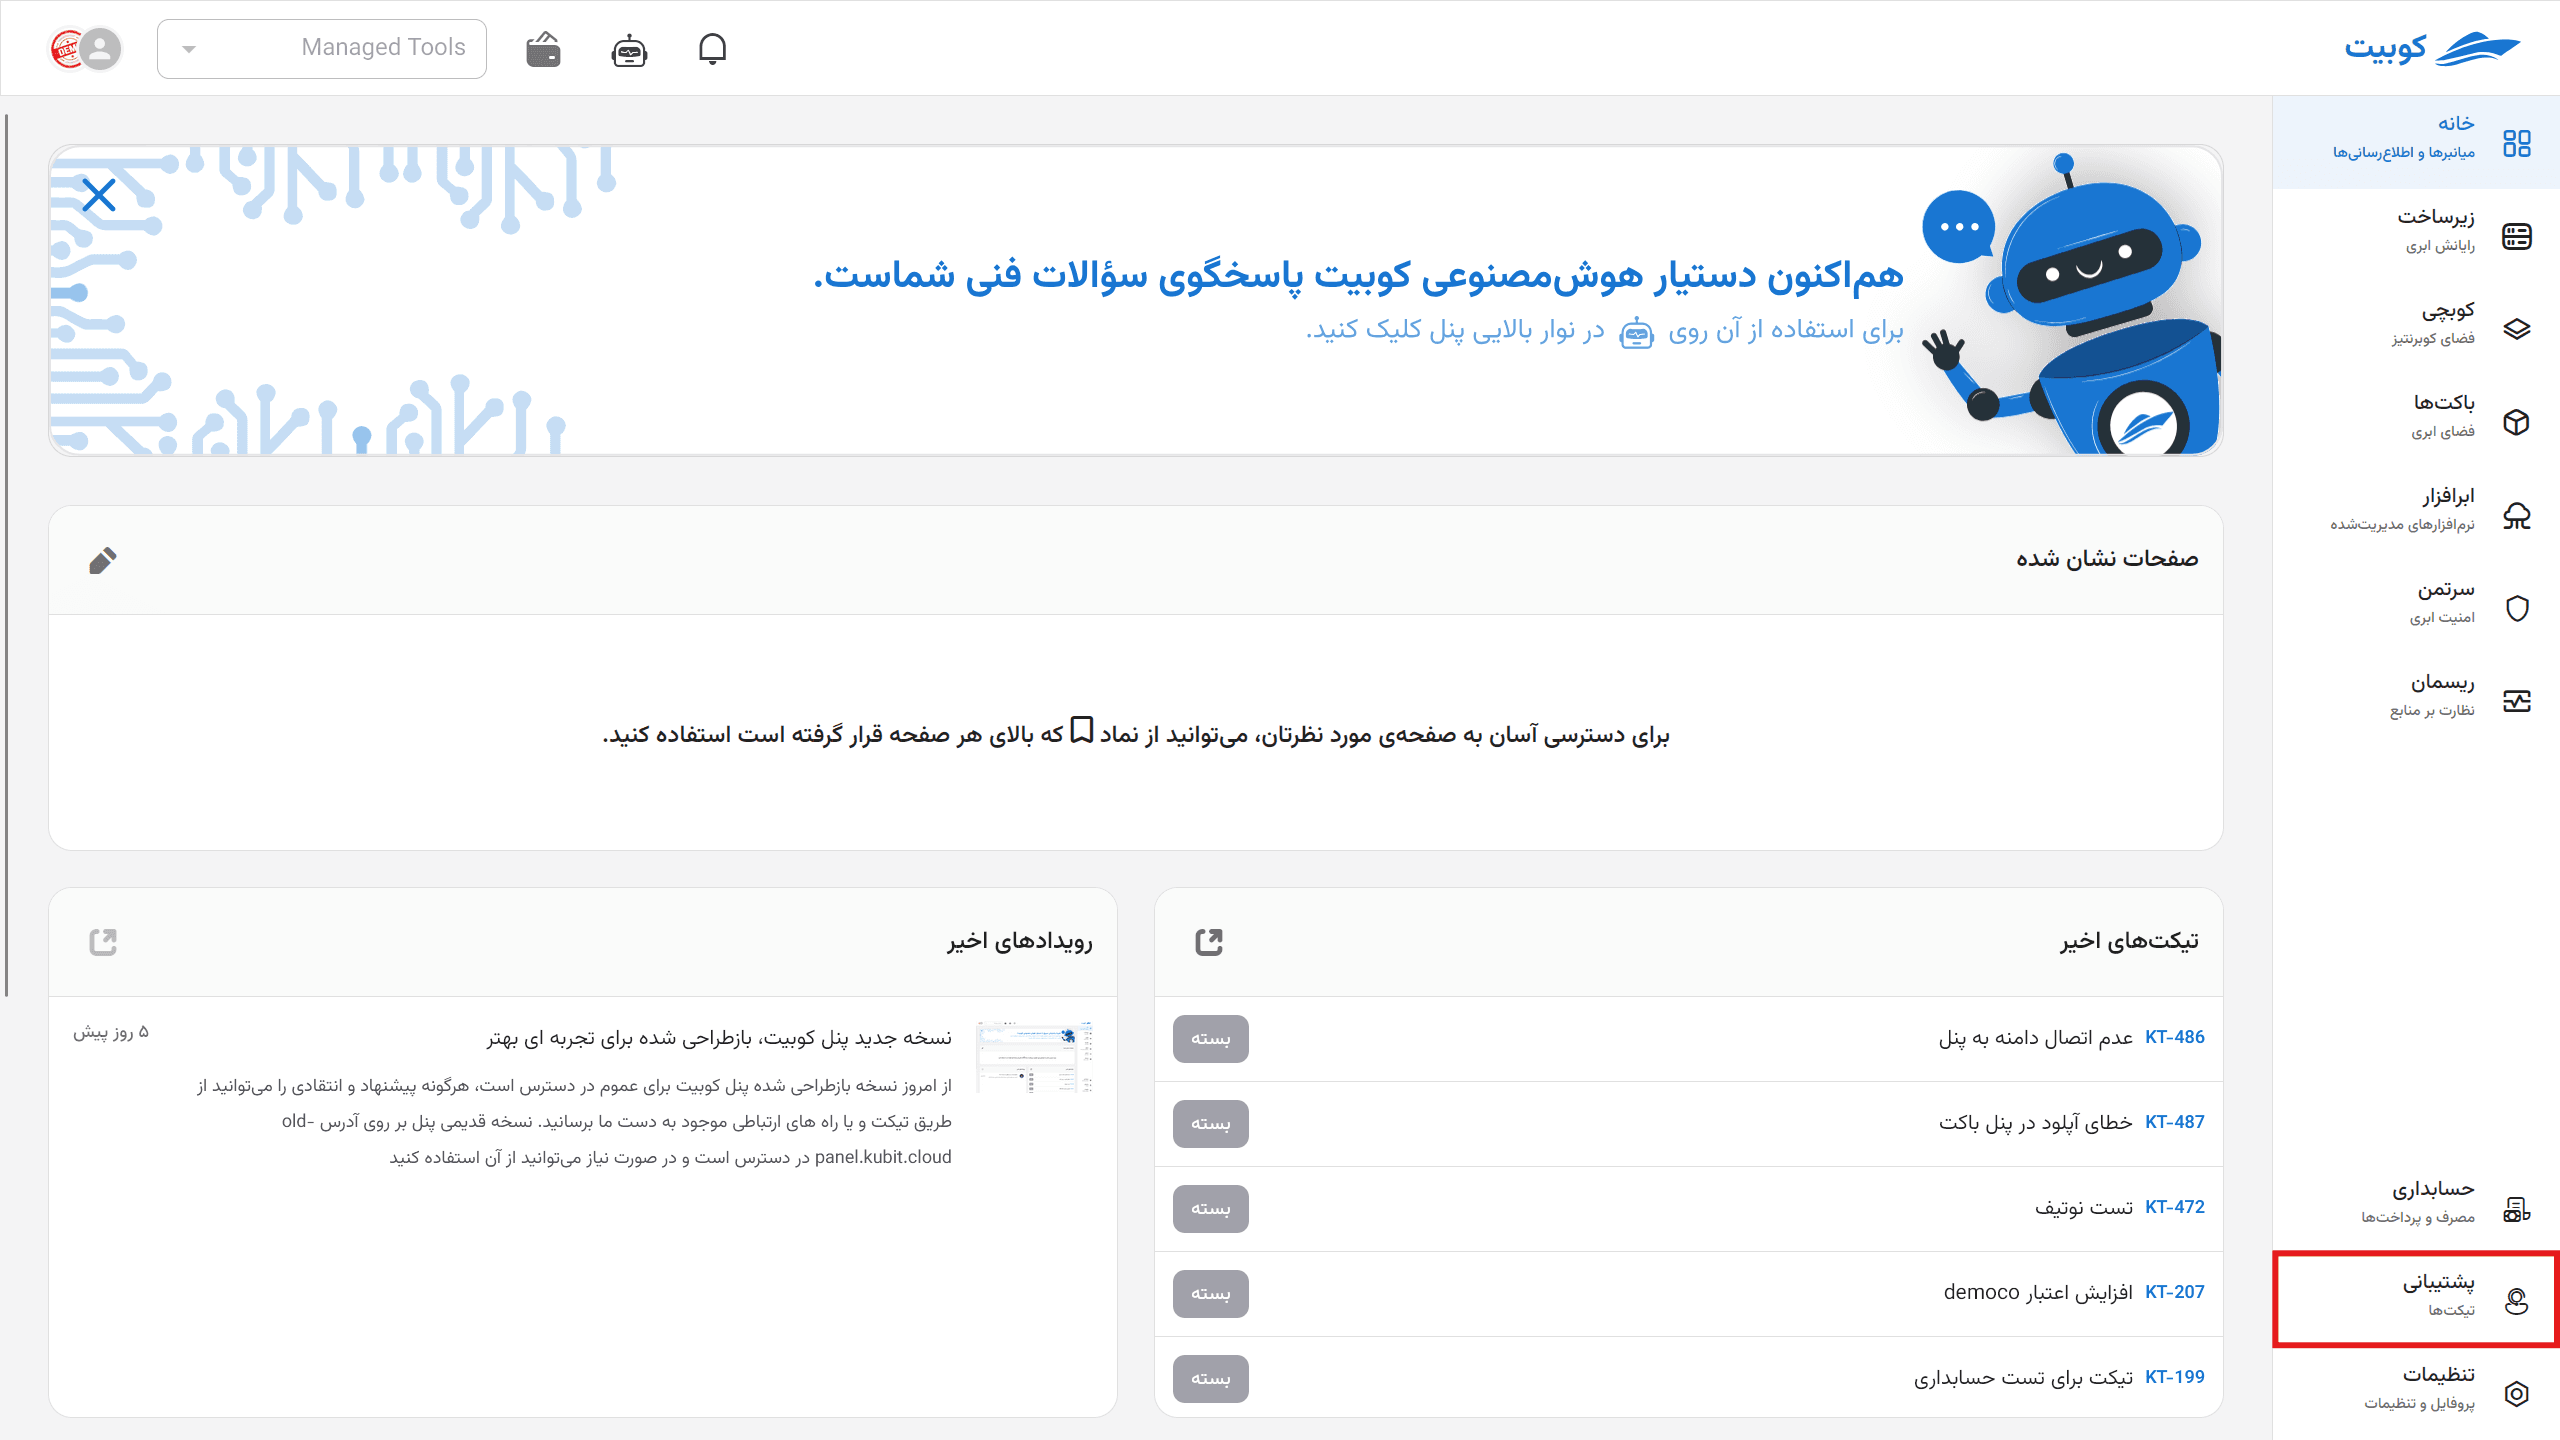Close the AI assistant banner
This screenshot has height=1440, width=2560.
99,195
